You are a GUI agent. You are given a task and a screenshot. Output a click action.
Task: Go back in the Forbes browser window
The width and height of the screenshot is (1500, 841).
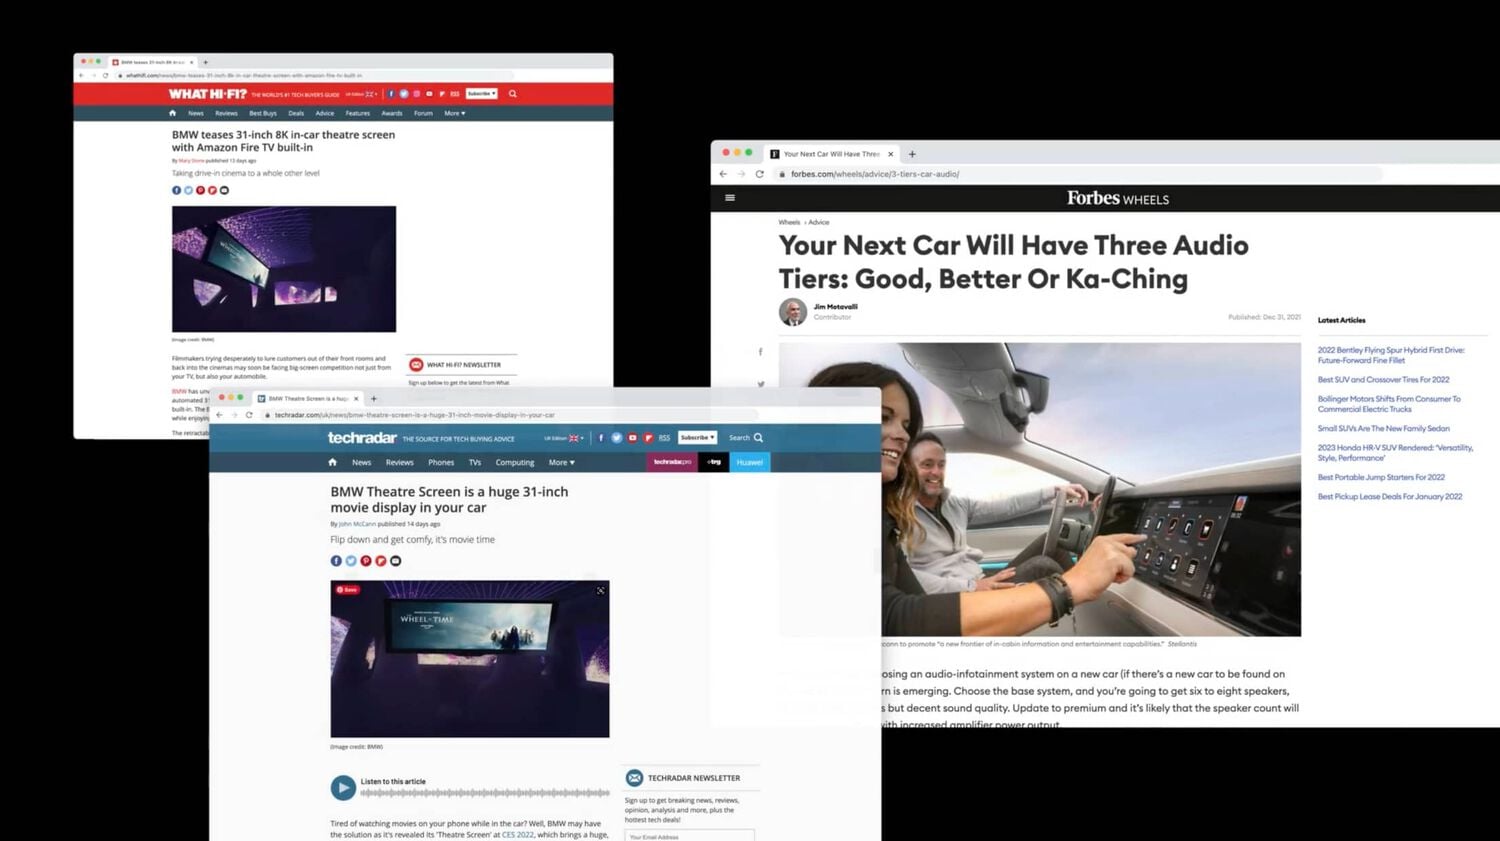click(x=723, y=174)
